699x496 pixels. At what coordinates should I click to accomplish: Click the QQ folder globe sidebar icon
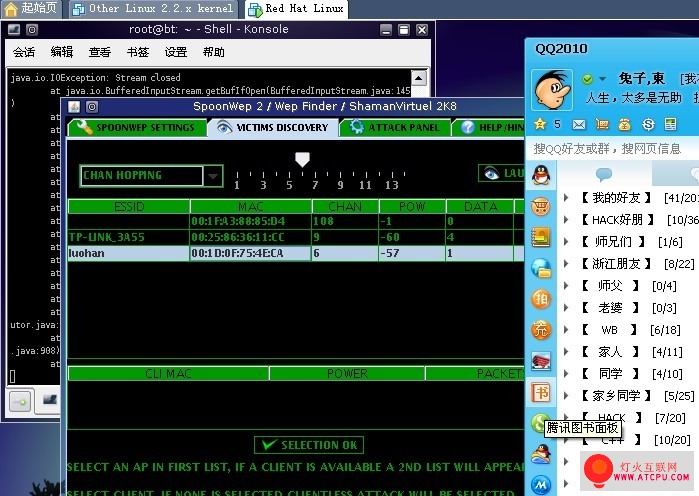(x=541, y=268)
